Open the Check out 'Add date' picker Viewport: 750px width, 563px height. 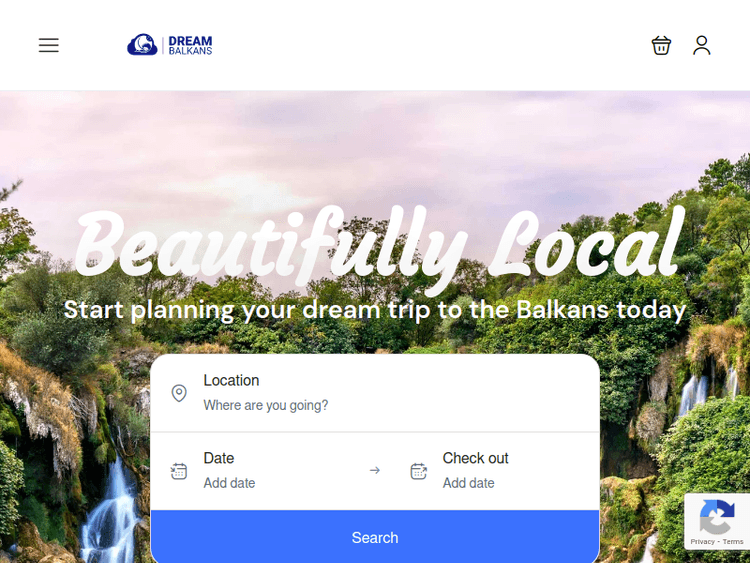[x=468, y=483]
